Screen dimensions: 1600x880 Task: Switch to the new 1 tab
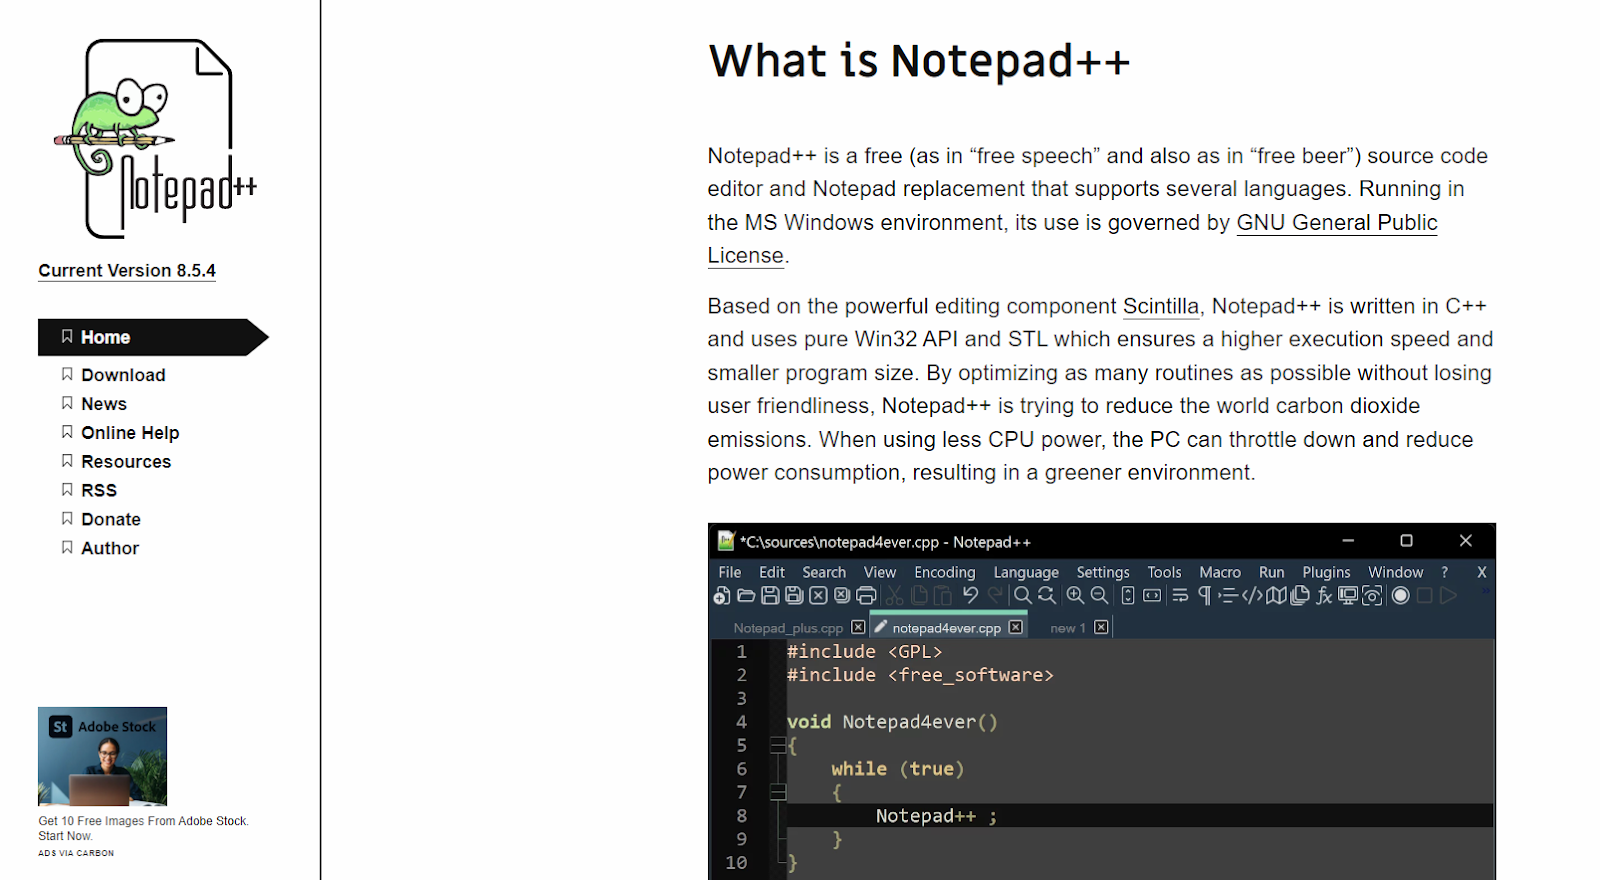1067,628
